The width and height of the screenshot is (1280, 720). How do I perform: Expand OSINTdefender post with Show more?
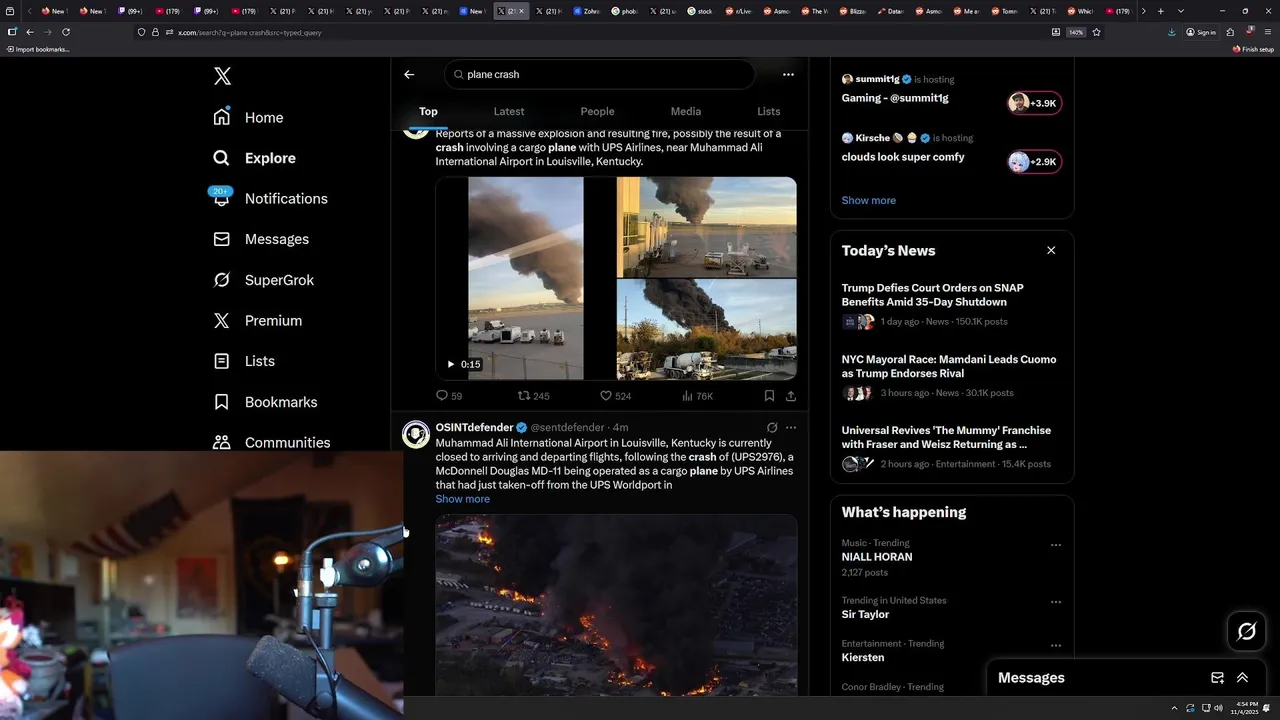[462, 499]
